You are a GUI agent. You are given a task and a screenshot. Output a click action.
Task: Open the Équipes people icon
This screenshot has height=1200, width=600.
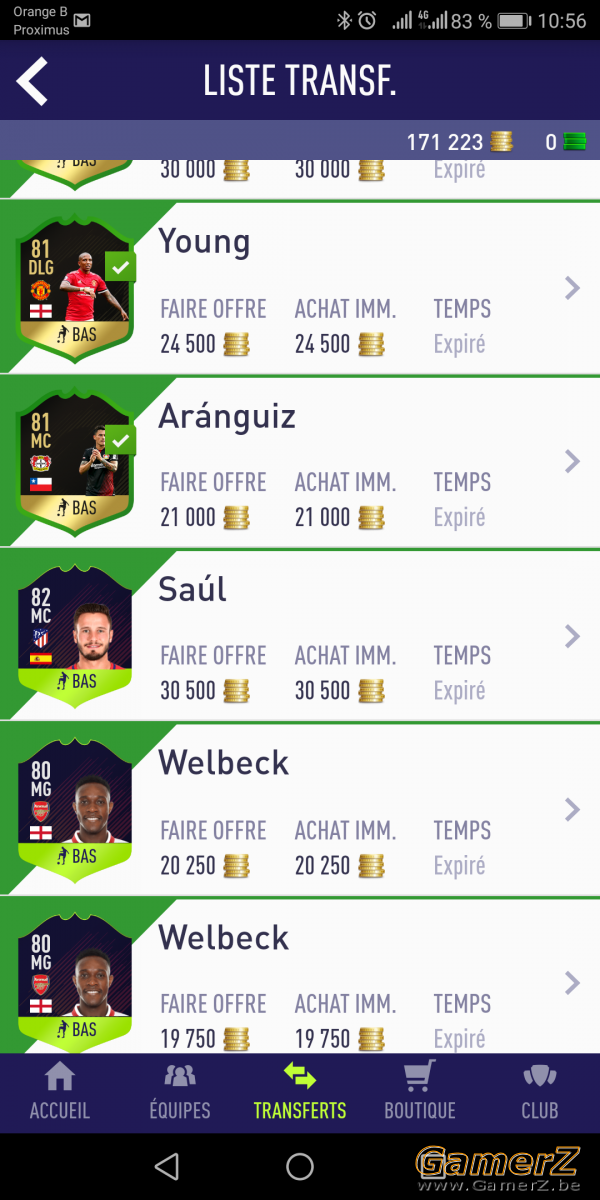(180, 1076)
